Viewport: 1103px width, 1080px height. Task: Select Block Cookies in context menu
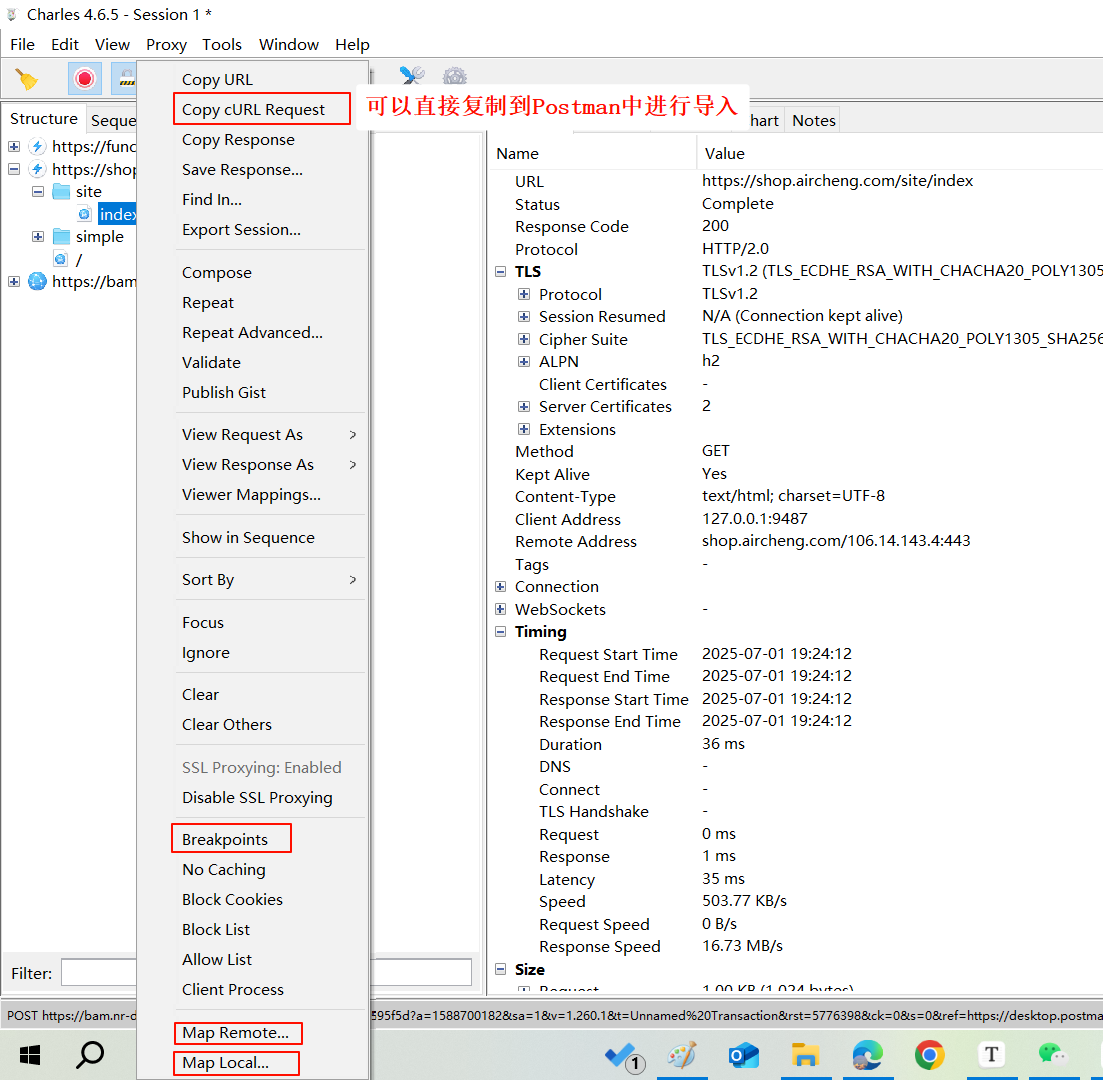(232, 900)
